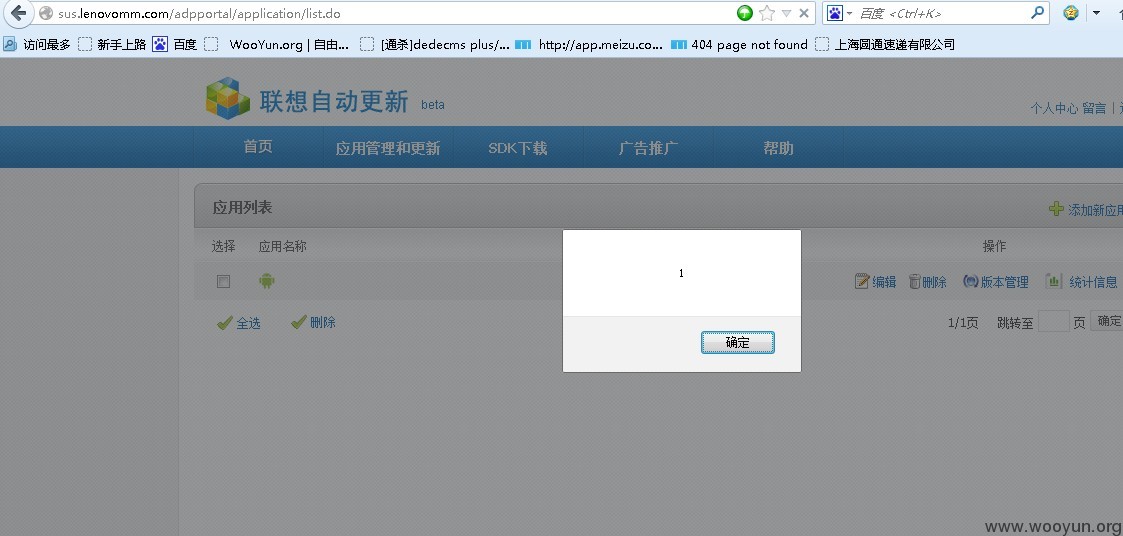
Task: Open the 访问最多 bookmark
Action: (x=37, y=44)
